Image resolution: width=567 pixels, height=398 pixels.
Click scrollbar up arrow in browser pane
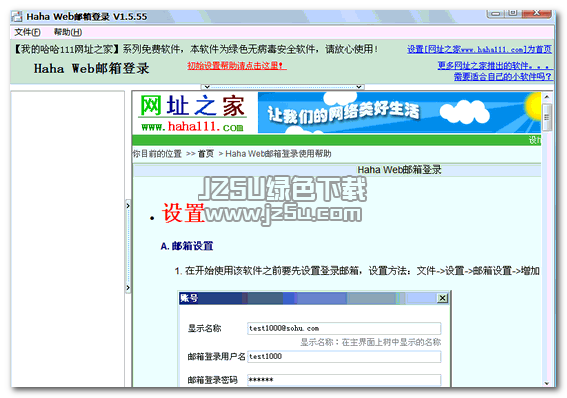point(547,97)
